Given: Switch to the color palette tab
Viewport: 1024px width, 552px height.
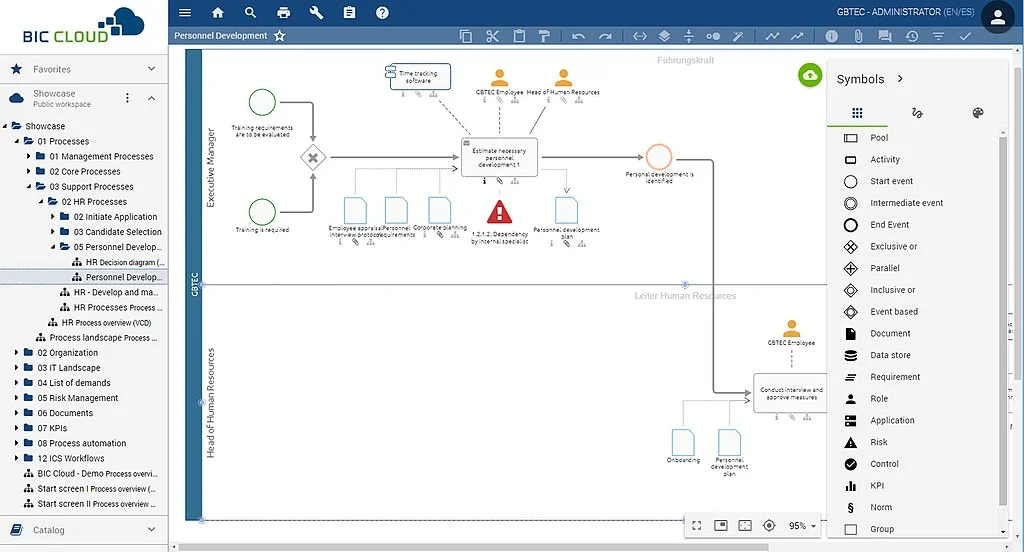Looking at the screenshot, I should pos(977,113).
